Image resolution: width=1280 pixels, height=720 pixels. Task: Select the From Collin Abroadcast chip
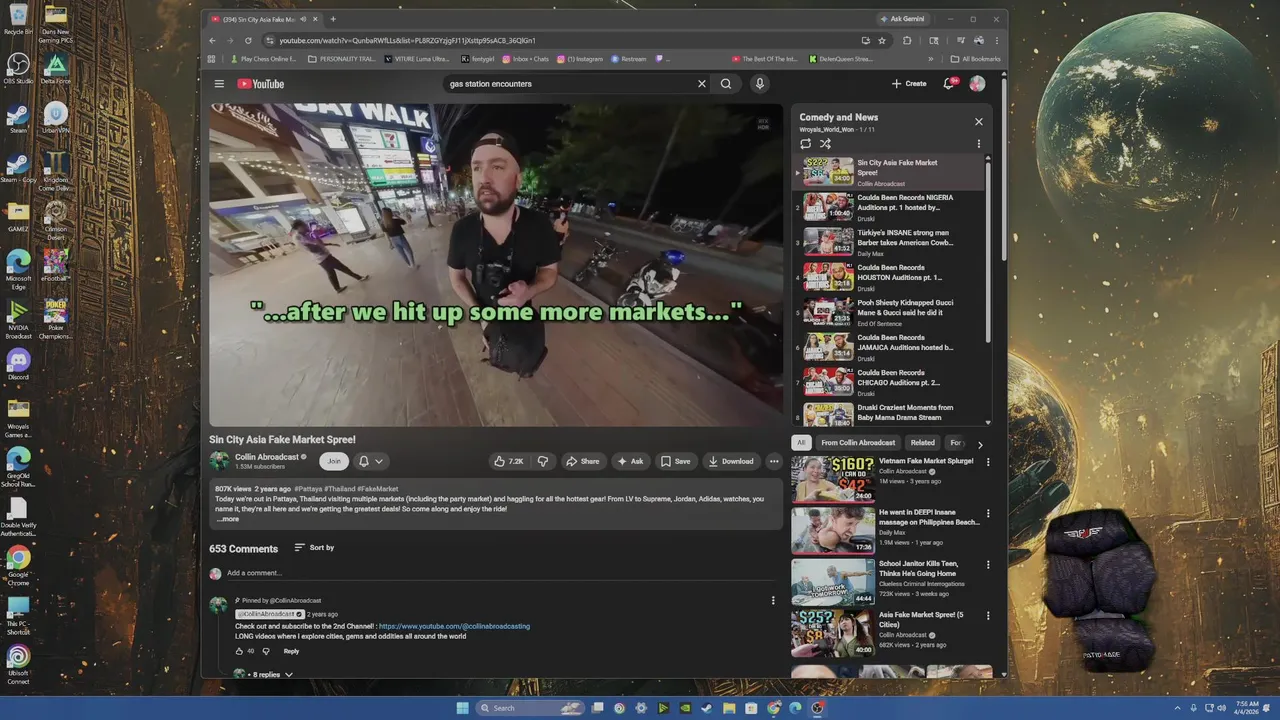coord(858,443)
